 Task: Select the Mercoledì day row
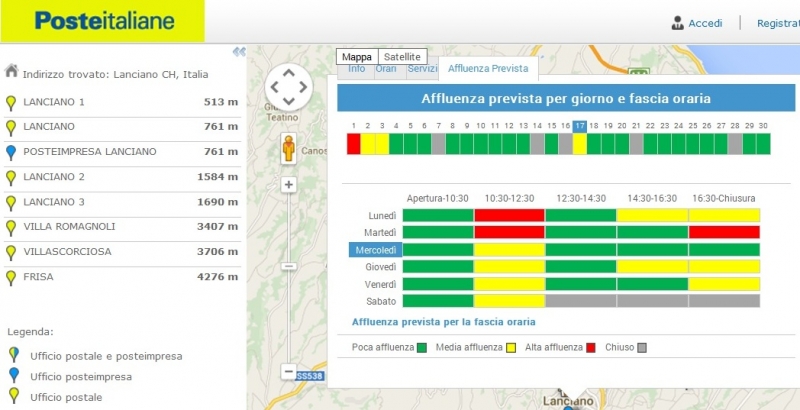(374, 250)
